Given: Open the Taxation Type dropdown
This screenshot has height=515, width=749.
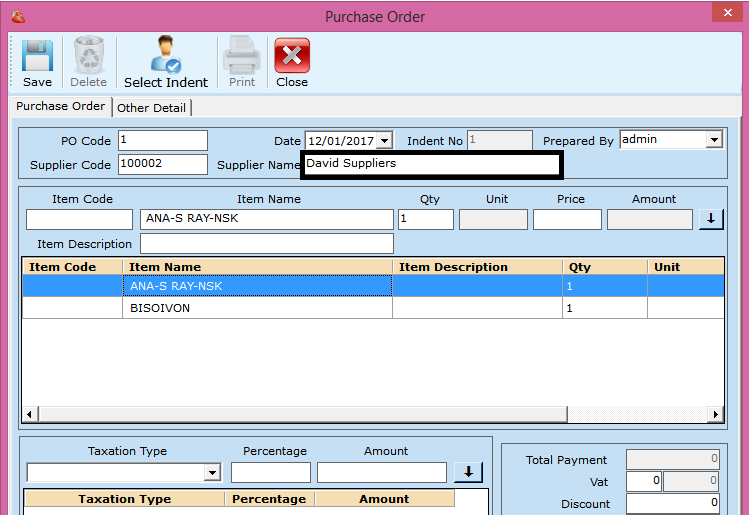Looking at the screenshot, I should [x=212, y=473].
